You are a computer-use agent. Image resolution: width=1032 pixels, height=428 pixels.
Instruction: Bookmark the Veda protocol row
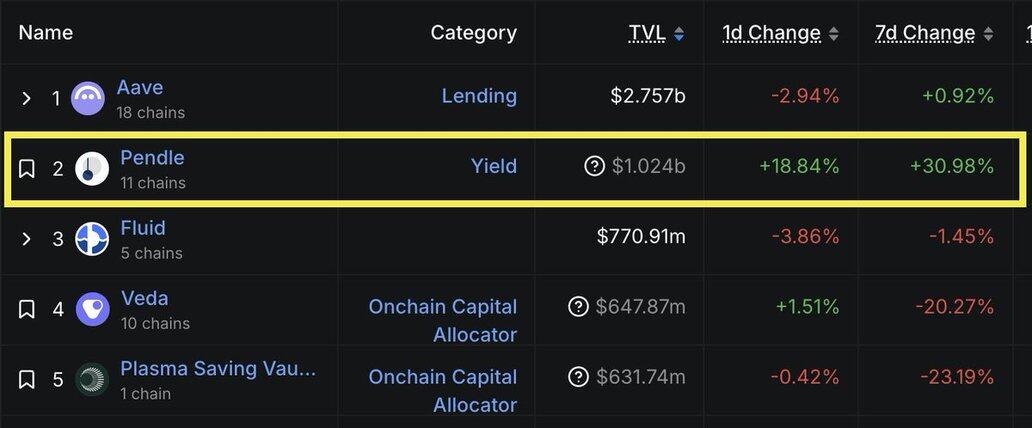(x=27, y=309)
